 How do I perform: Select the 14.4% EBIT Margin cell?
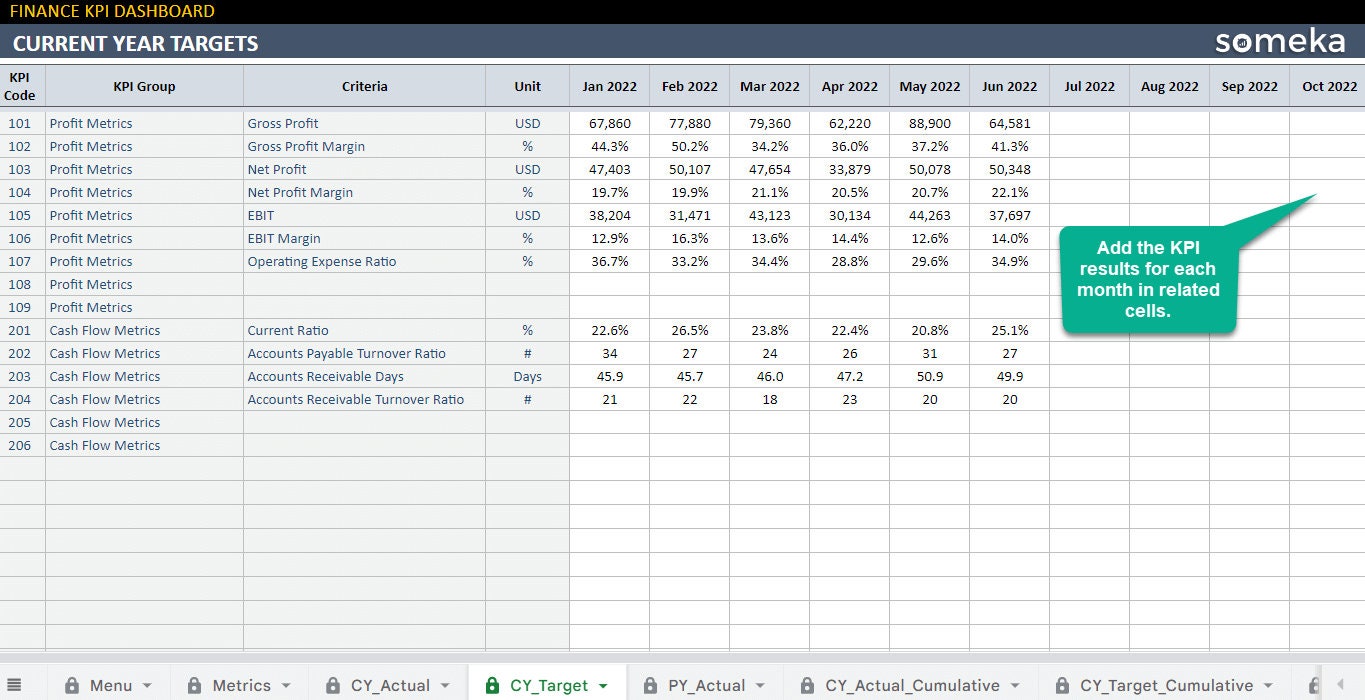point(850,238)
